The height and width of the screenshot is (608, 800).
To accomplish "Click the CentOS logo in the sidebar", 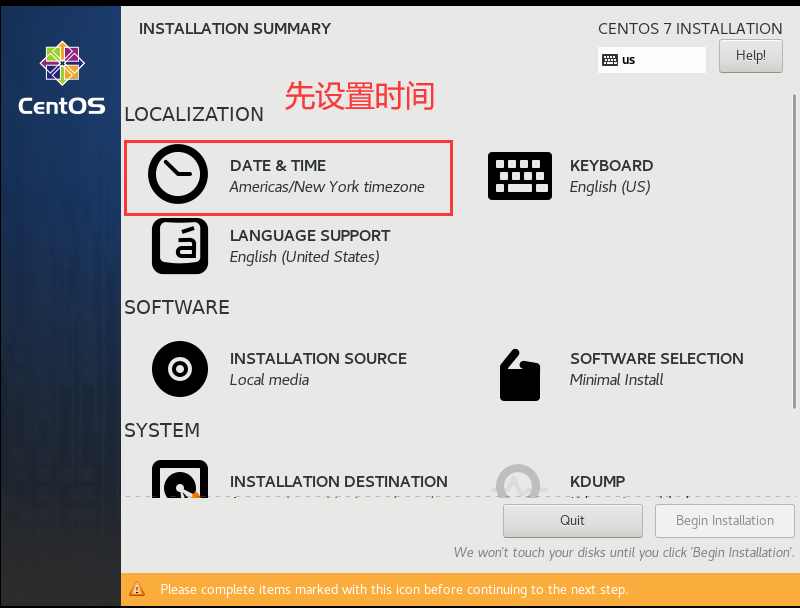I will click(62, 78).
